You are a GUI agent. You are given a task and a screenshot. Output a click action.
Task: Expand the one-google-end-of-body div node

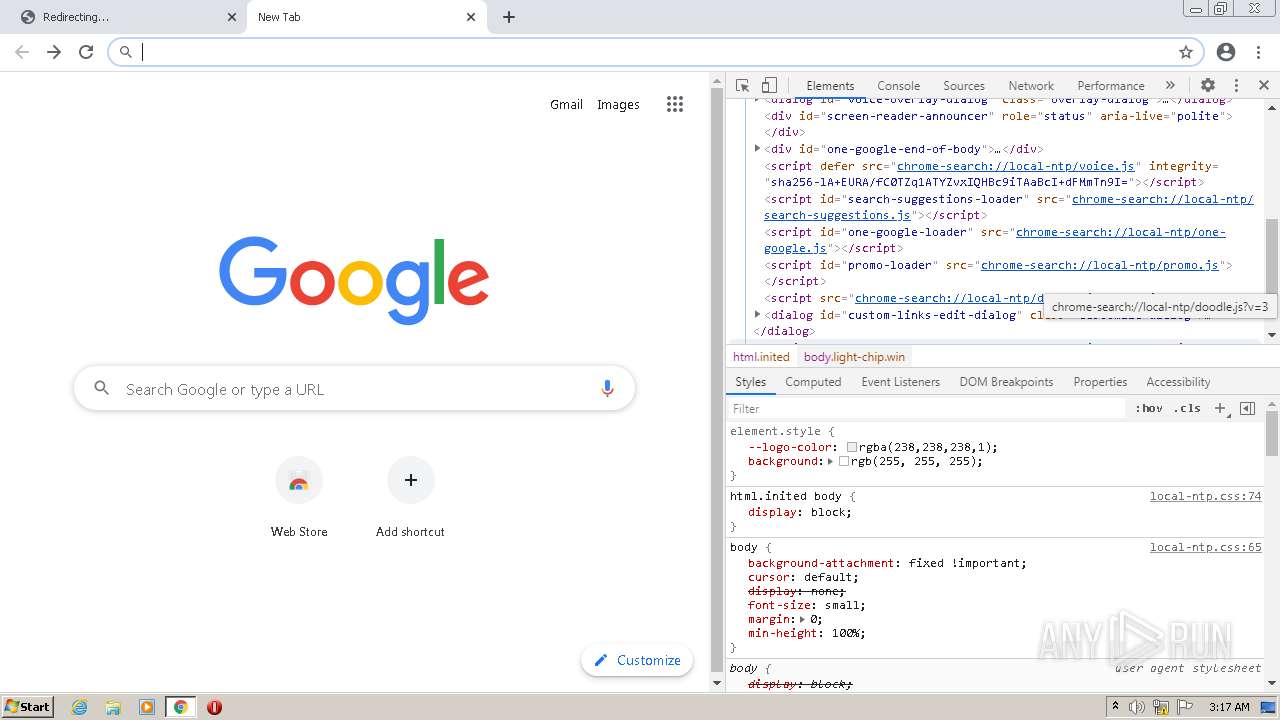point(757,149)
